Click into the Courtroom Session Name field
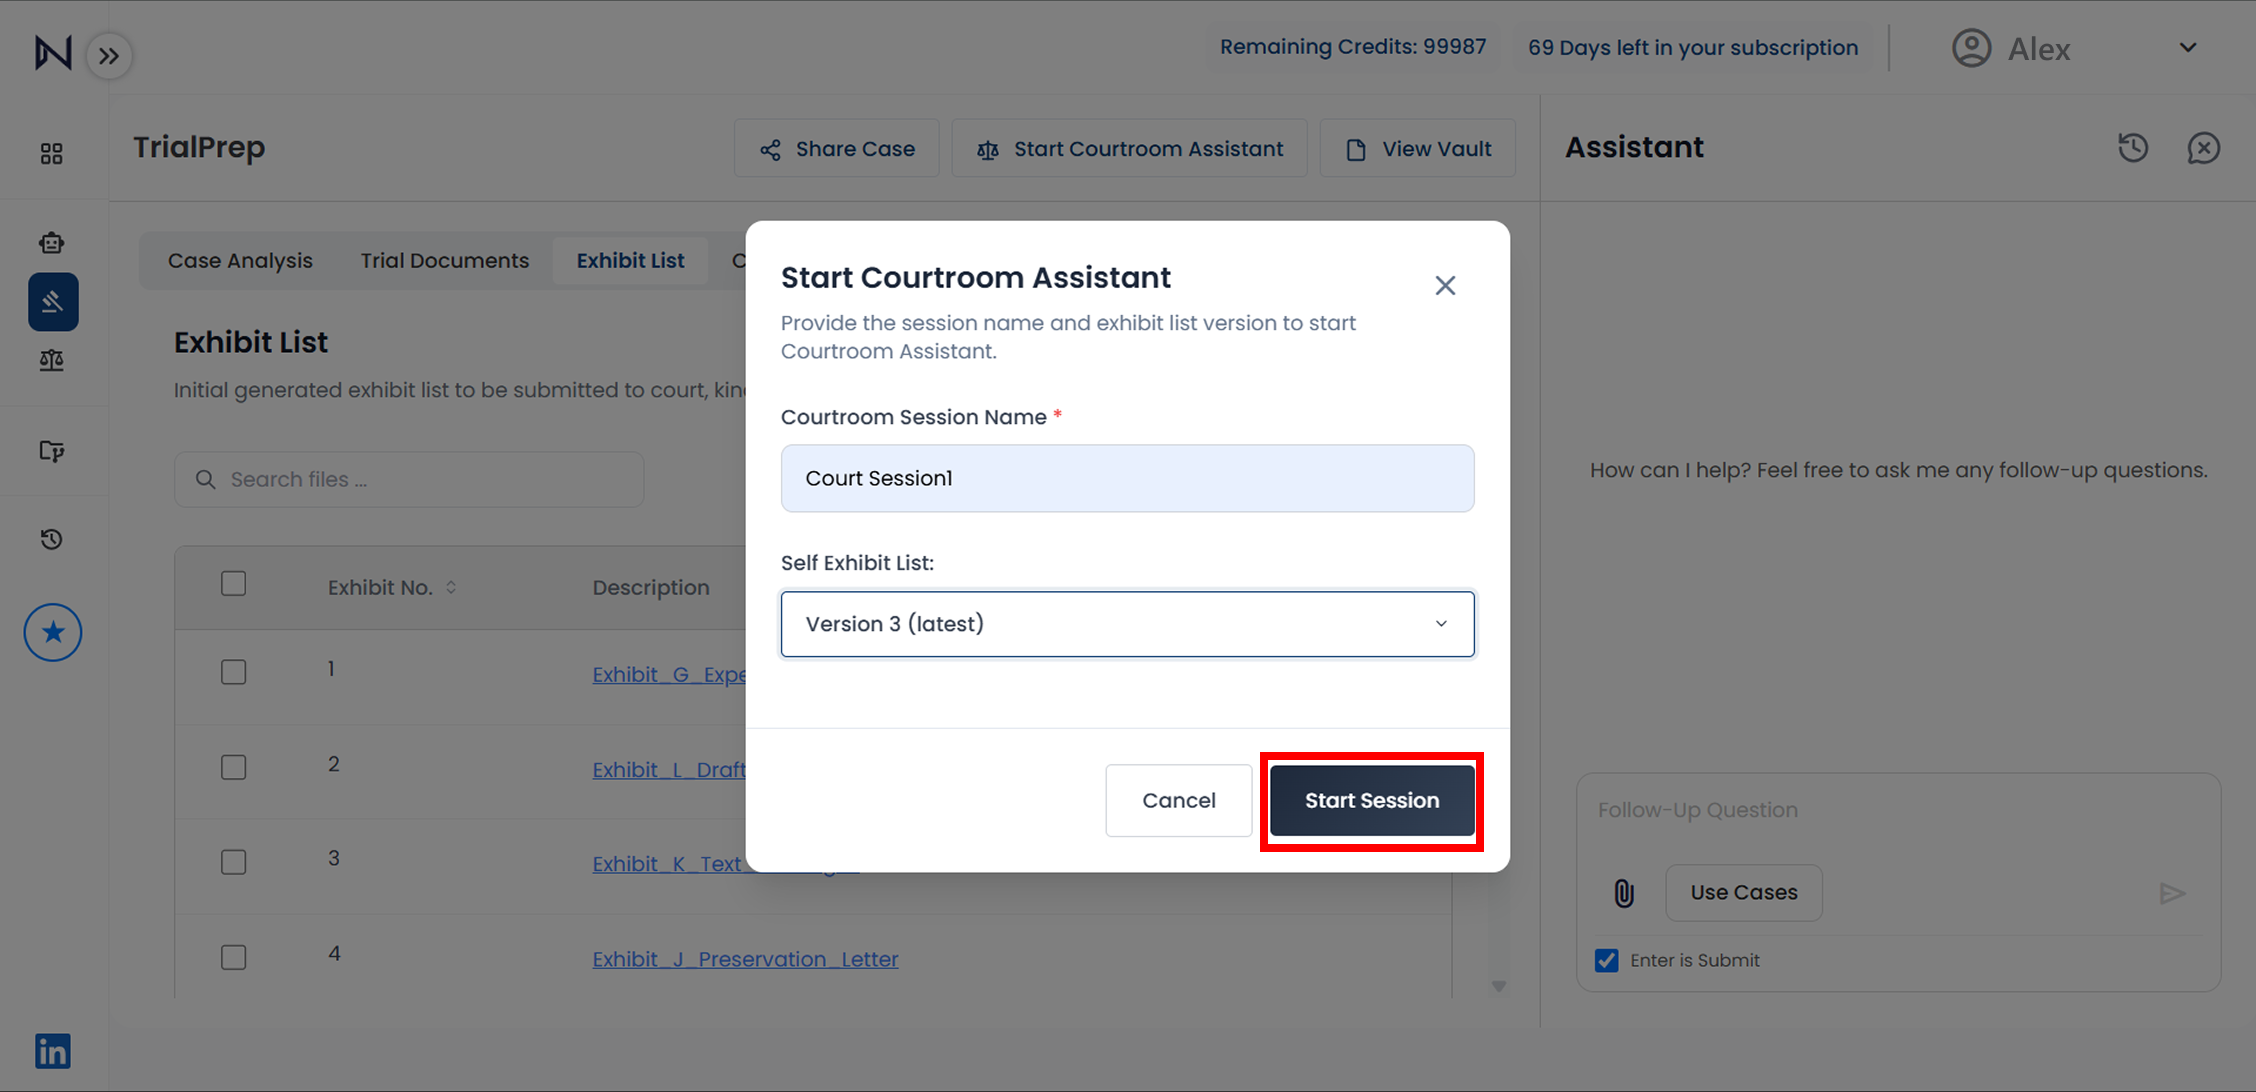The width and height of the screenshot is (2256, 1092). tap(1127, 478)
